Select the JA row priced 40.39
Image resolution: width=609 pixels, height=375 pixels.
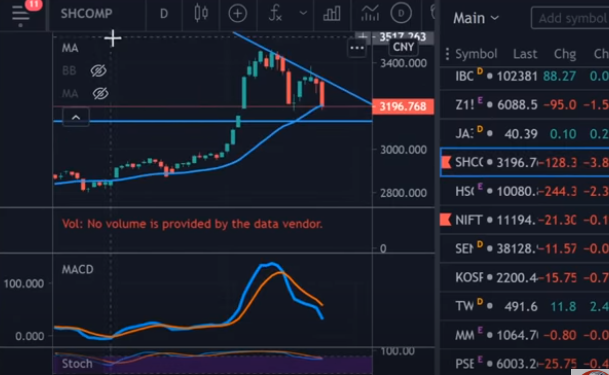point(524,134)
